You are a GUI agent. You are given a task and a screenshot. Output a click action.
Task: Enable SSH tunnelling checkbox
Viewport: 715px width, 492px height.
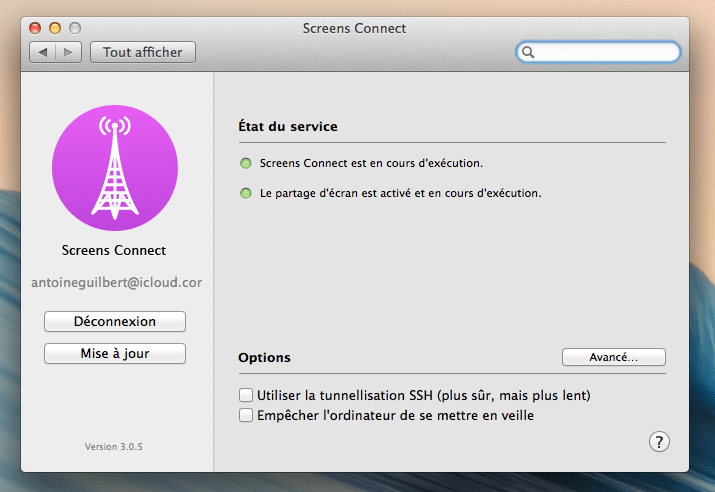point(246,395)
